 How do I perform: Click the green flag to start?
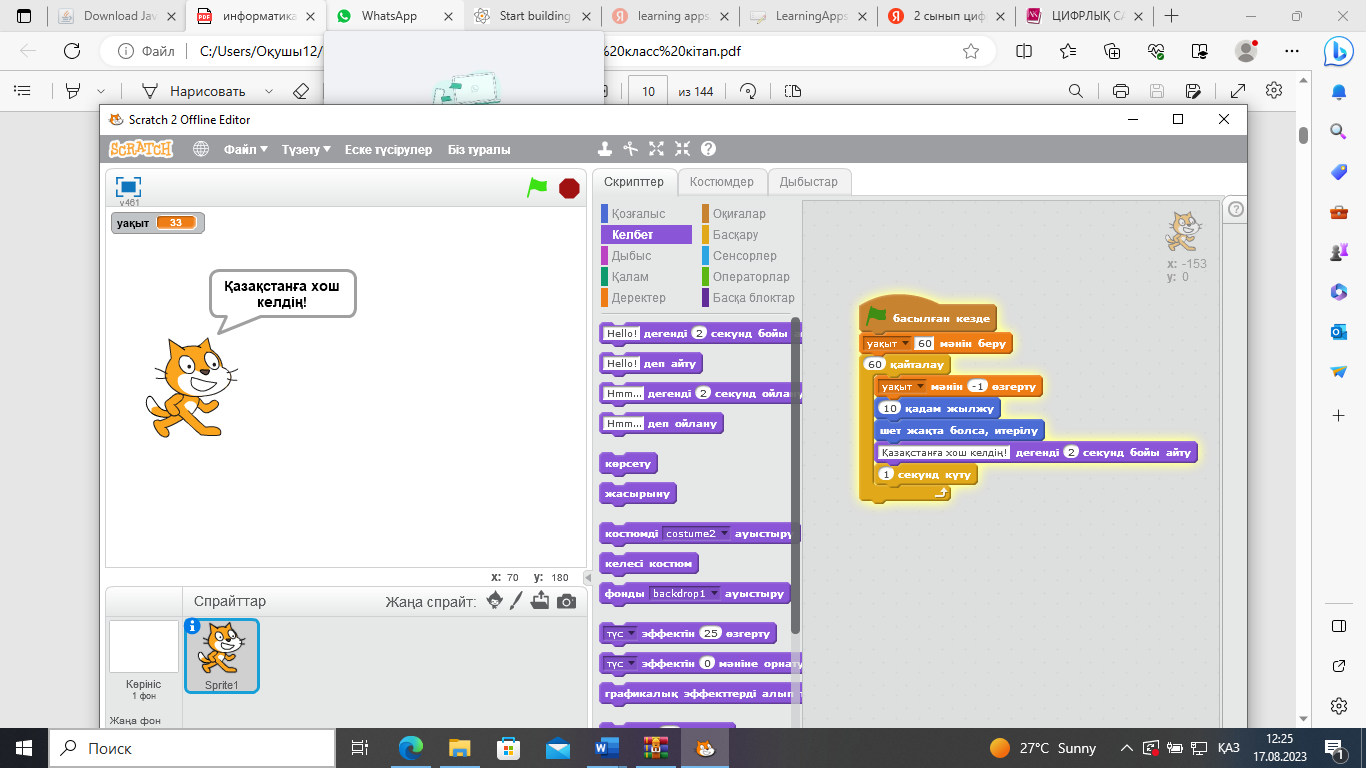coord(538,187)
